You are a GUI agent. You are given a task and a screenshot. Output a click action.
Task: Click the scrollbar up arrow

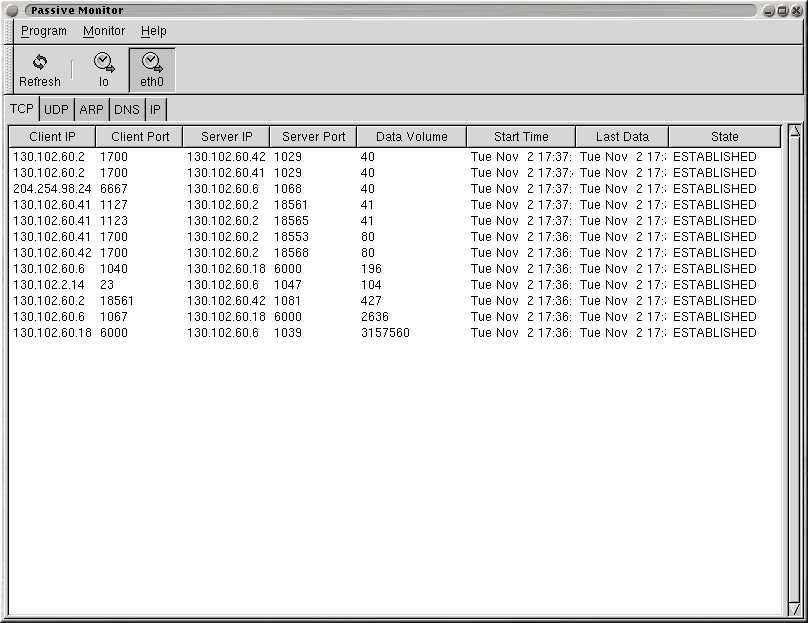point(795,130)
